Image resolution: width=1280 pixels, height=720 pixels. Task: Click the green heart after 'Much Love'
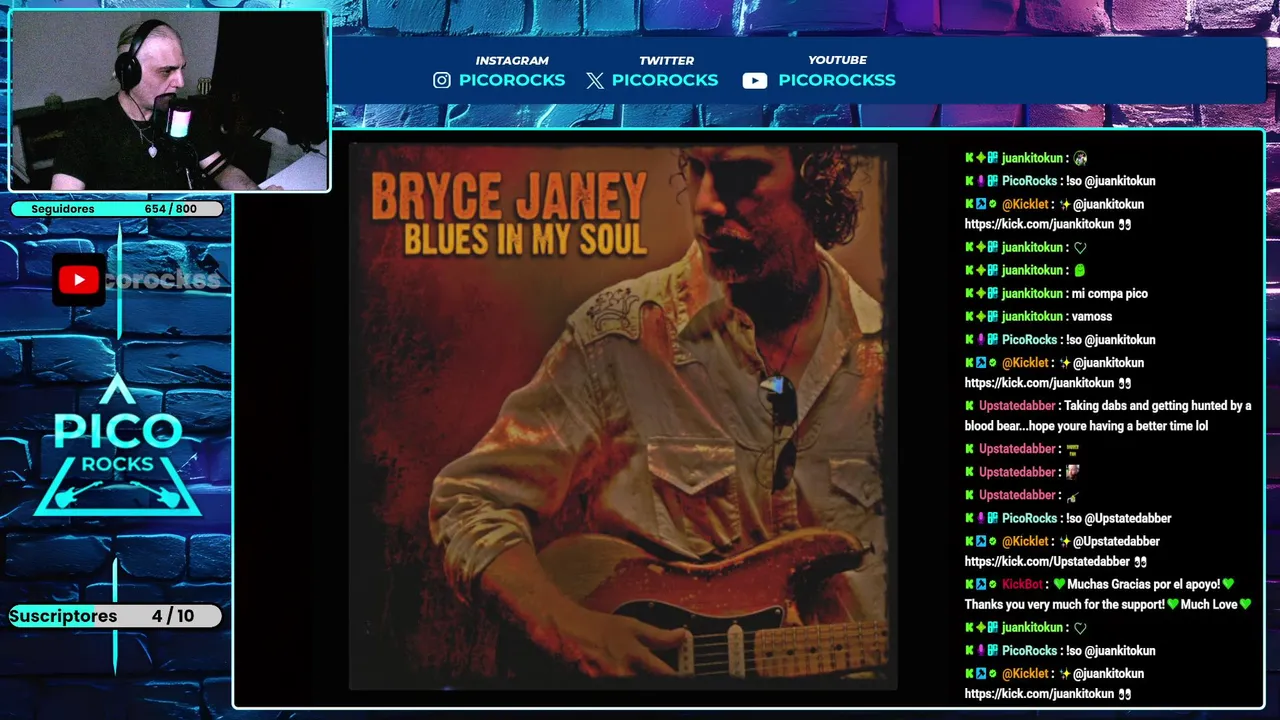1245,604
